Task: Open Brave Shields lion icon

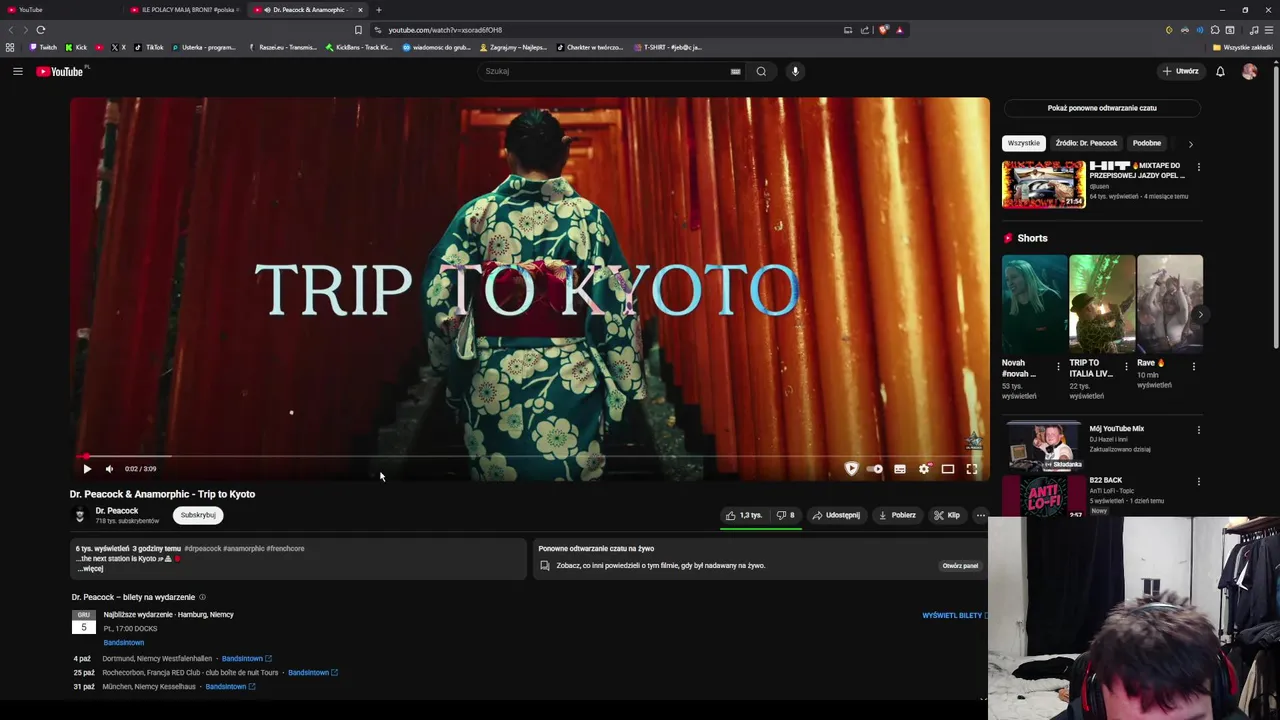Action: [x=883, y=30]
